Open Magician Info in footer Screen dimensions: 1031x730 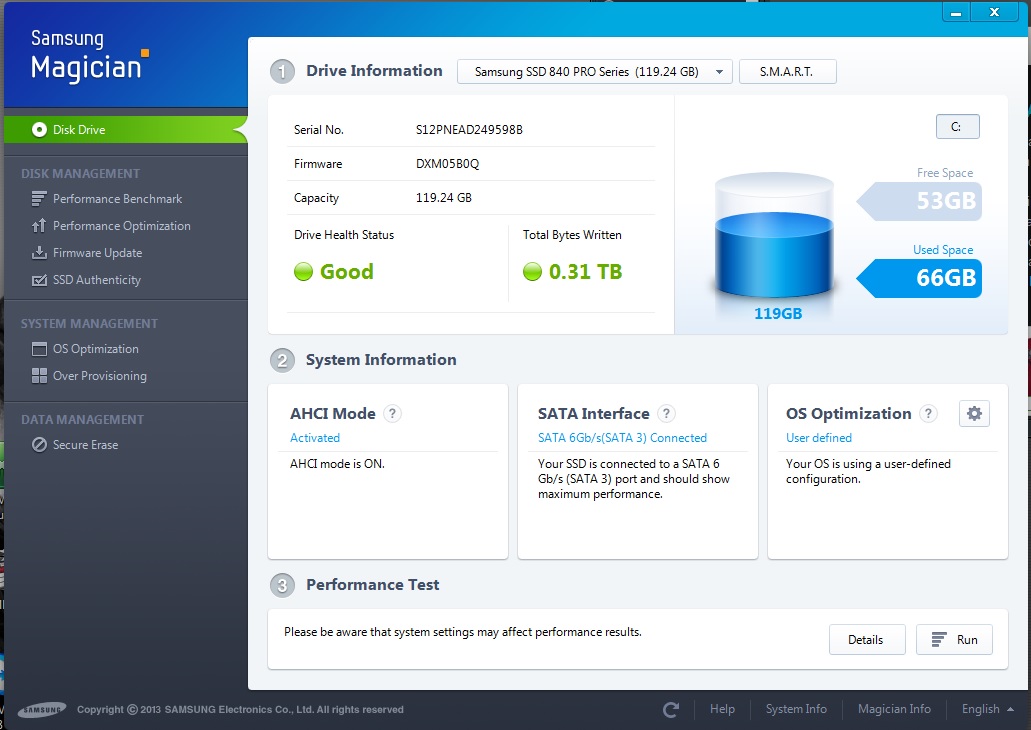click(x=894, y=709)
